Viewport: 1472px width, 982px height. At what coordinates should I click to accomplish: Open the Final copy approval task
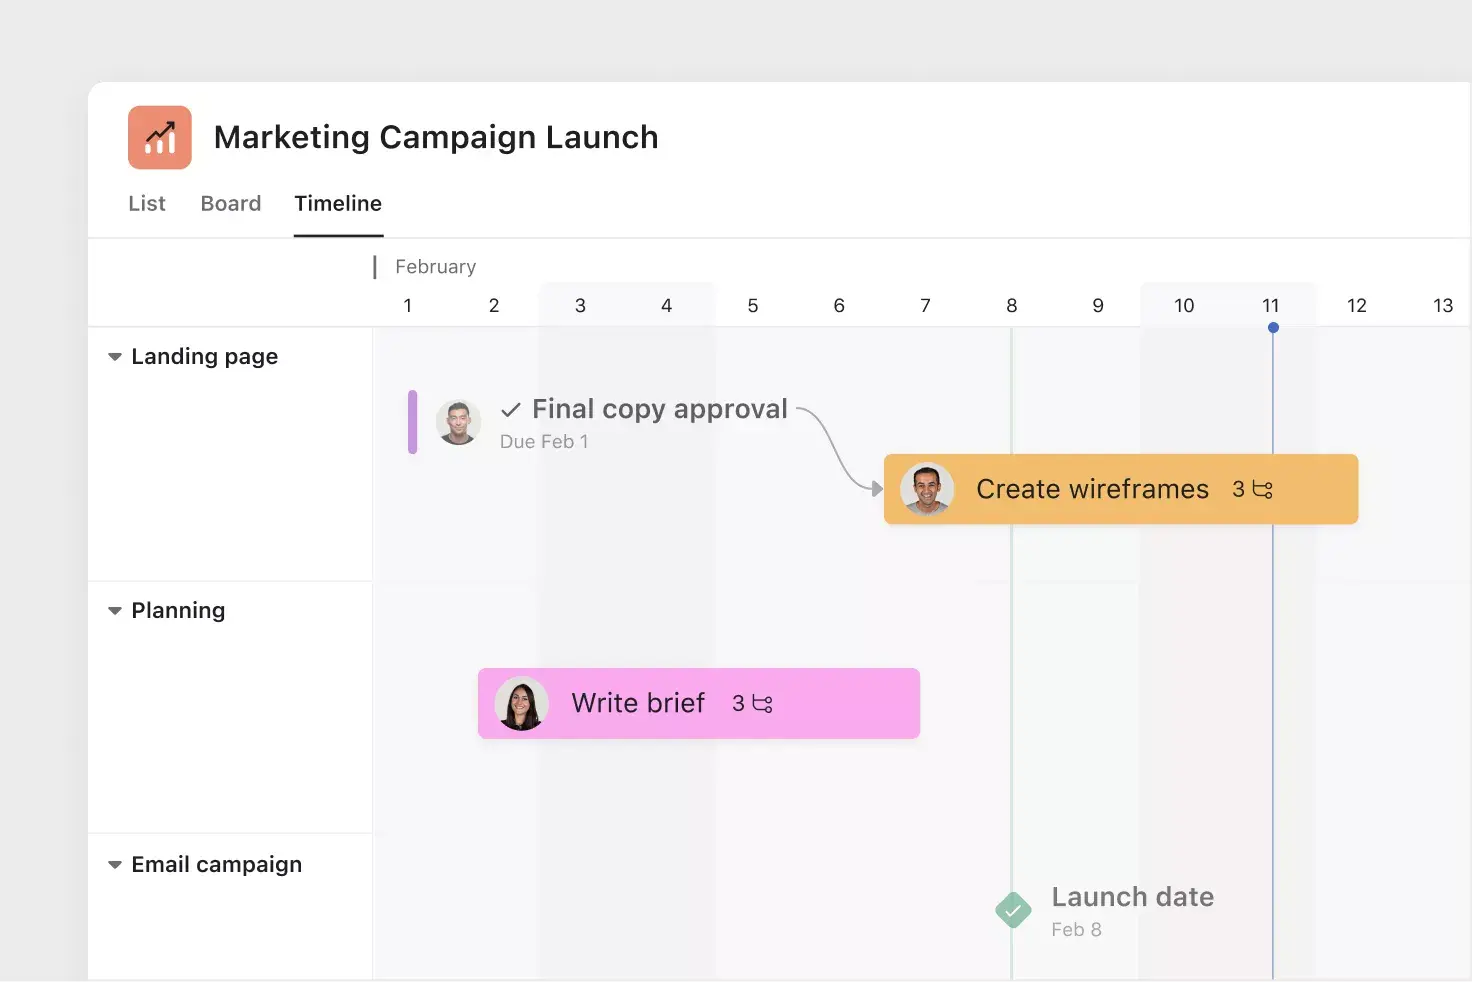(x=660, y=408)
